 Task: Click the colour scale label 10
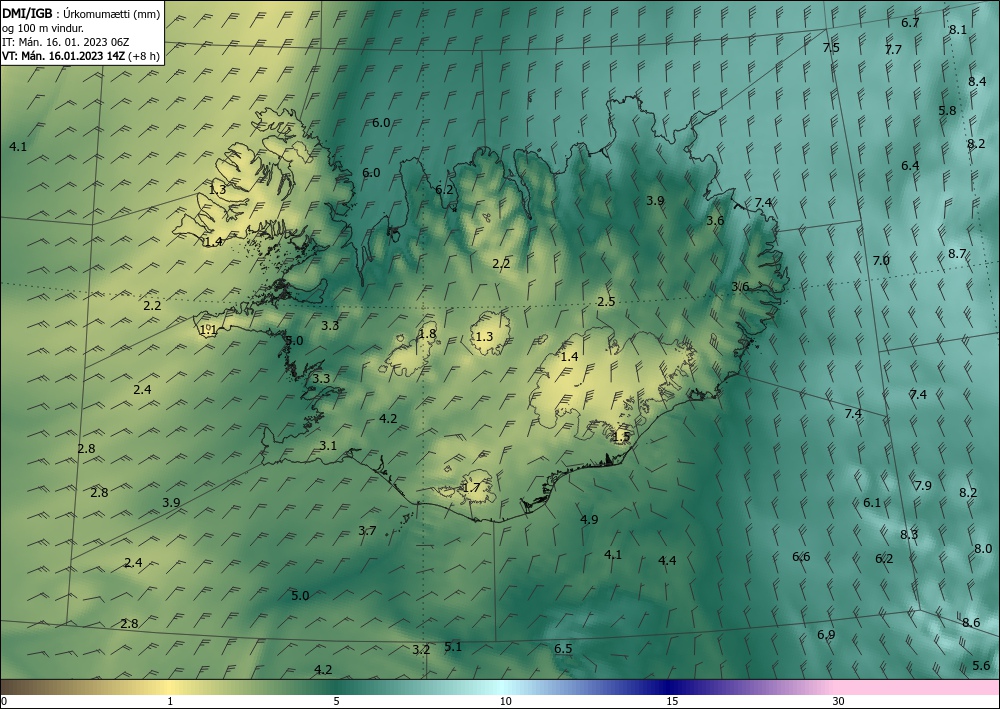505,701
